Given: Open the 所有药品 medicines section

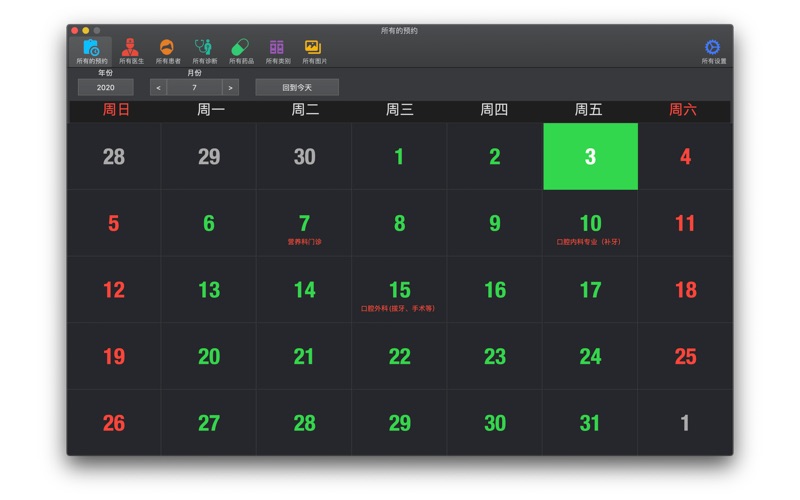Looking at the screenshot, I should click(x=241, y=51).
